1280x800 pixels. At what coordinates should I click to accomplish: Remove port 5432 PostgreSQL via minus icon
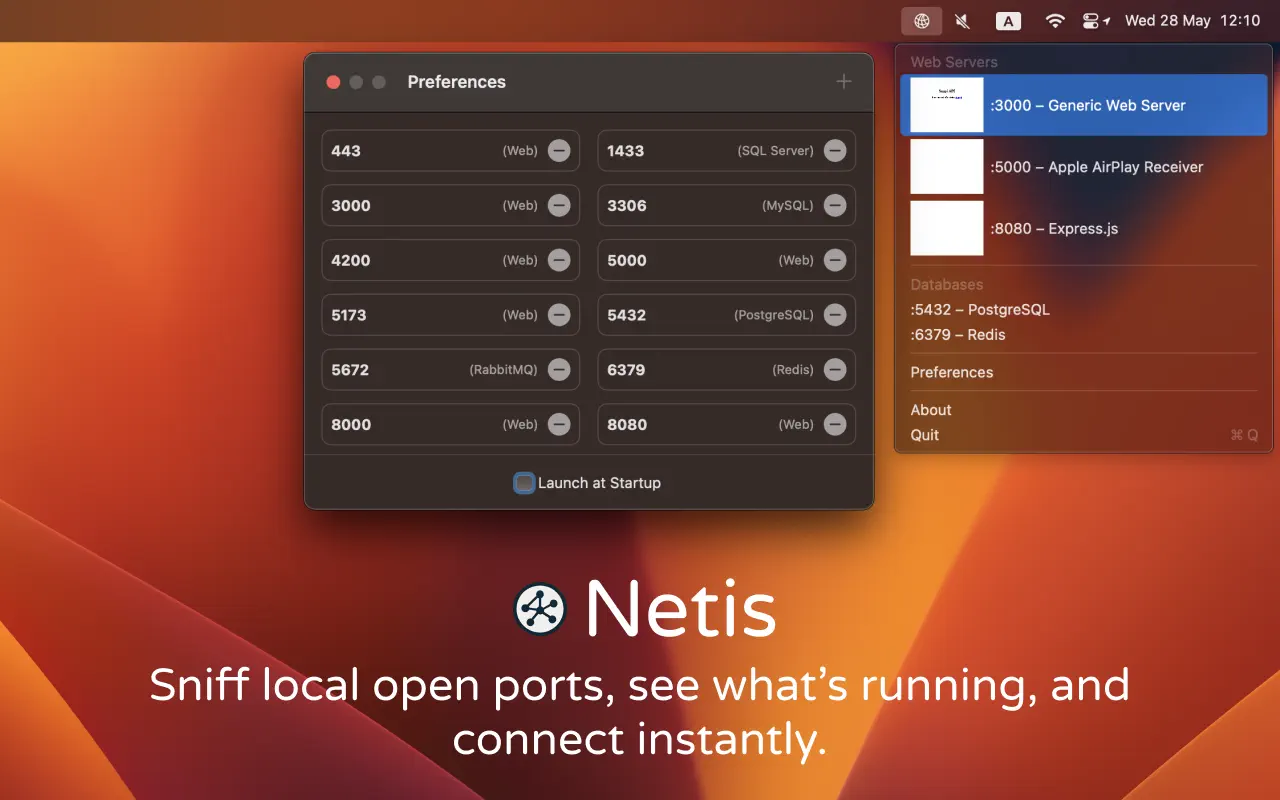point(835,314)
